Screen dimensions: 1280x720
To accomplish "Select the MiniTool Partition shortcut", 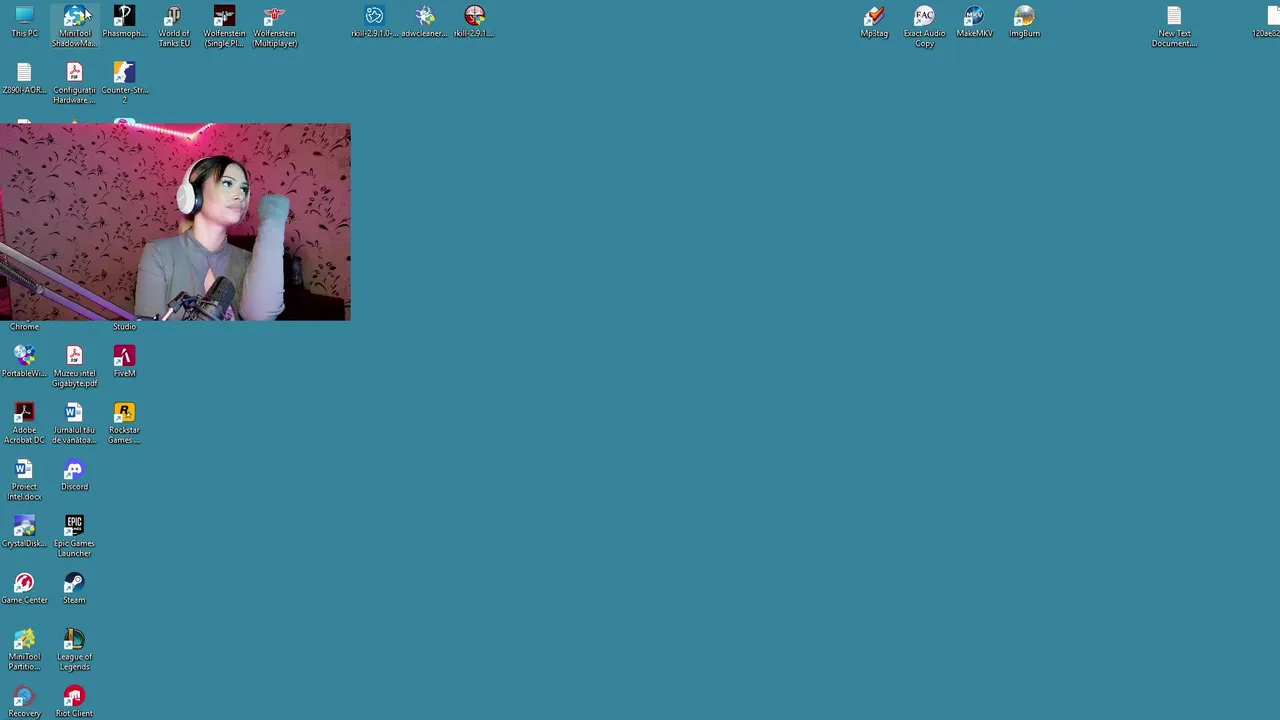I will [x=24, y=650].
